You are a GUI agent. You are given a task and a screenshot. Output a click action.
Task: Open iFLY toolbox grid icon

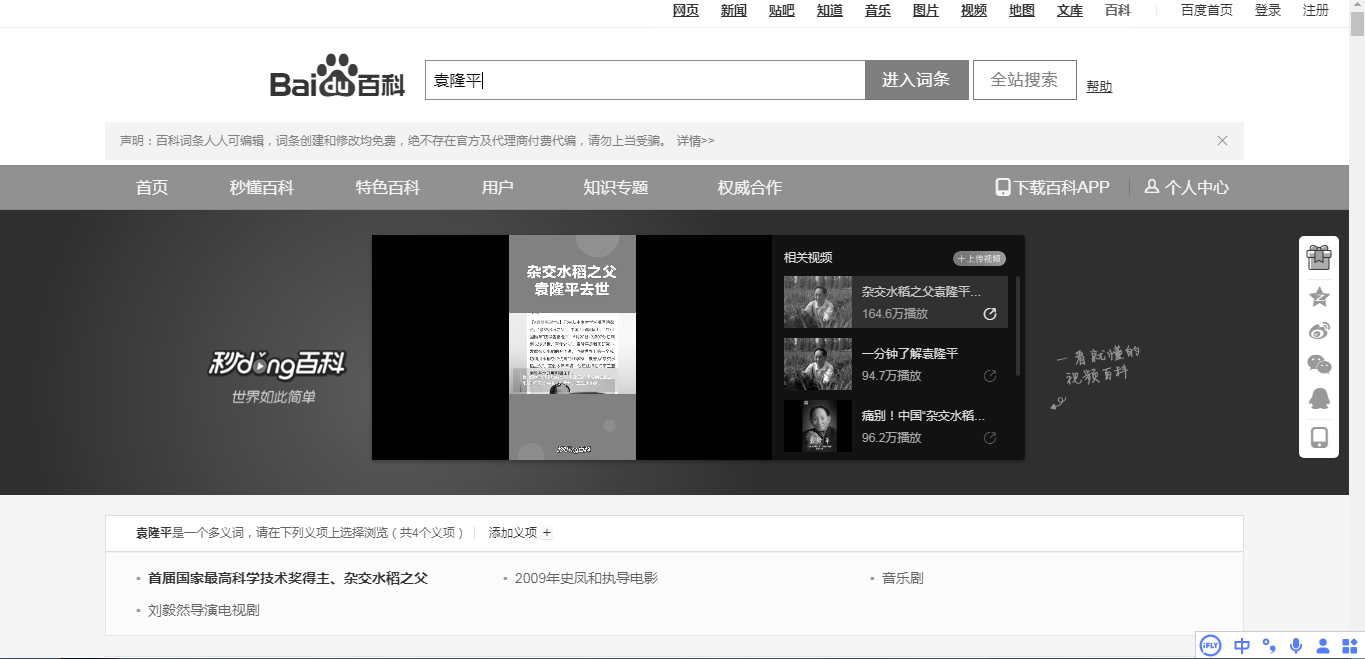[1349, 646]
